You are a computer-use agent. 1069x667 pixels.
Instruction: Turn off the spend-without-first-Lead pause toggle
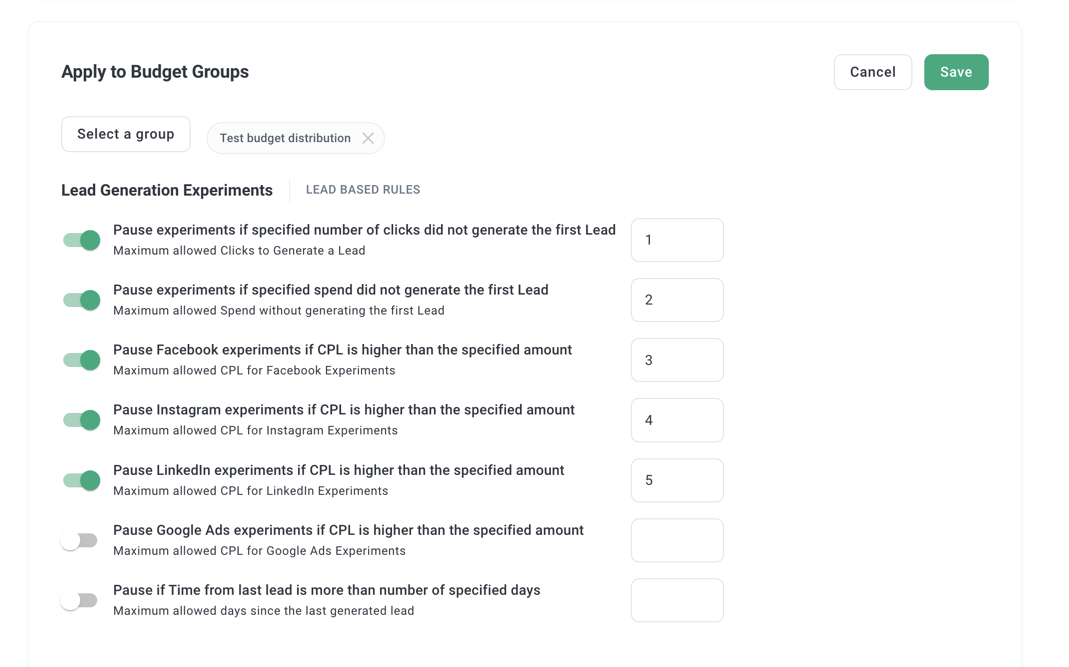(x=81, y=300)
